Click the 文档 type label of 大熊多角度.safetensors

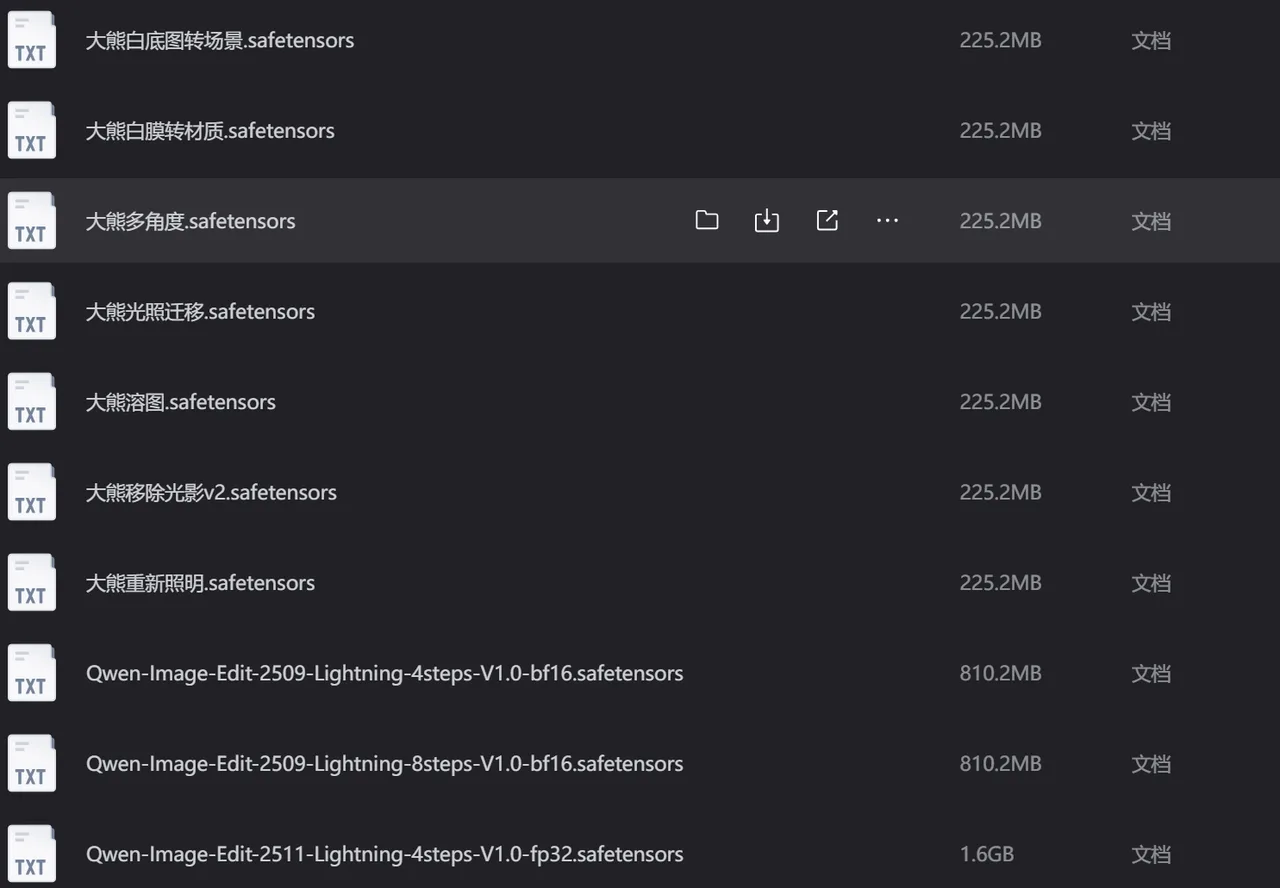1151,221
